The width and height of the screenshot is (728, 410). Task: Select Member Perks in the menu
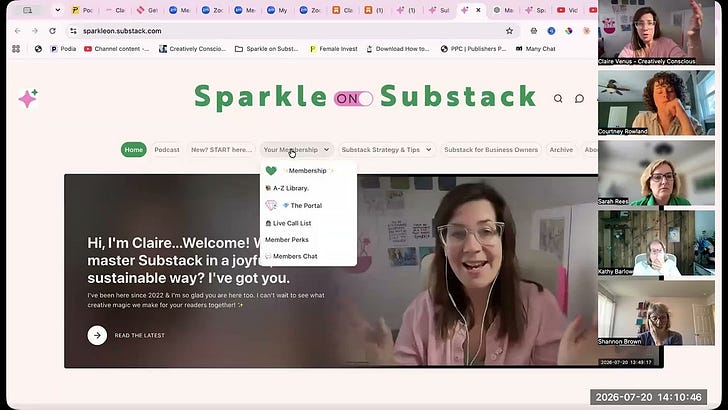click(x=308, y=240)
